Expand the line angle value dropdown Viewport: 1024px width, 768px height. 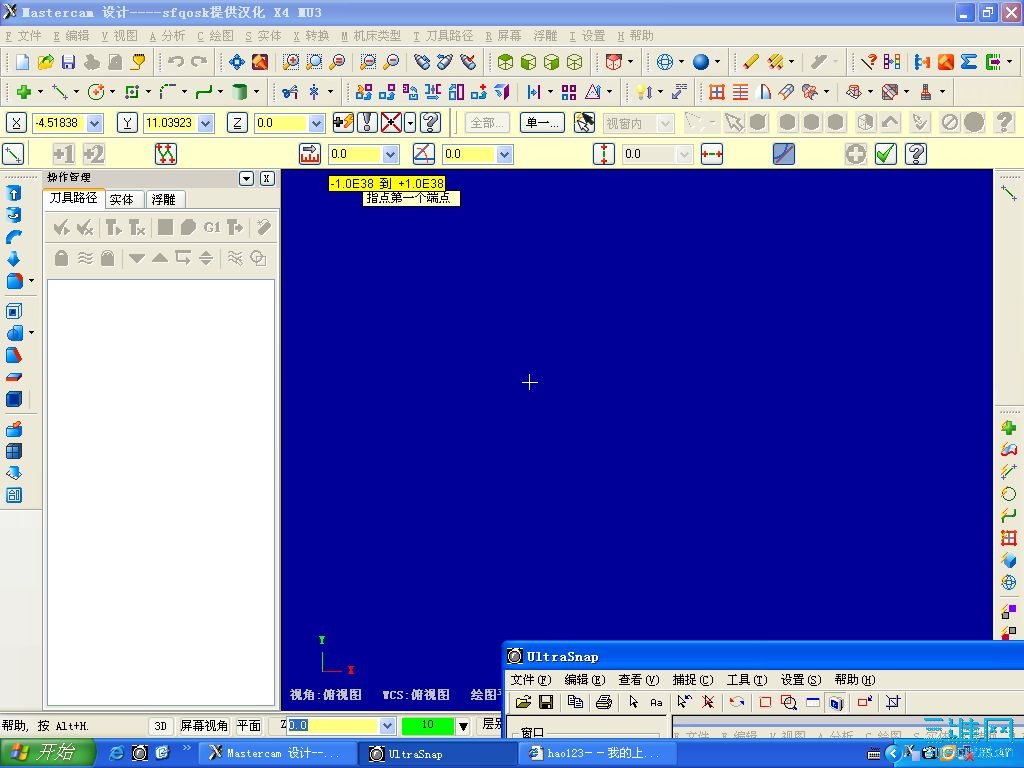click(504, 154)
